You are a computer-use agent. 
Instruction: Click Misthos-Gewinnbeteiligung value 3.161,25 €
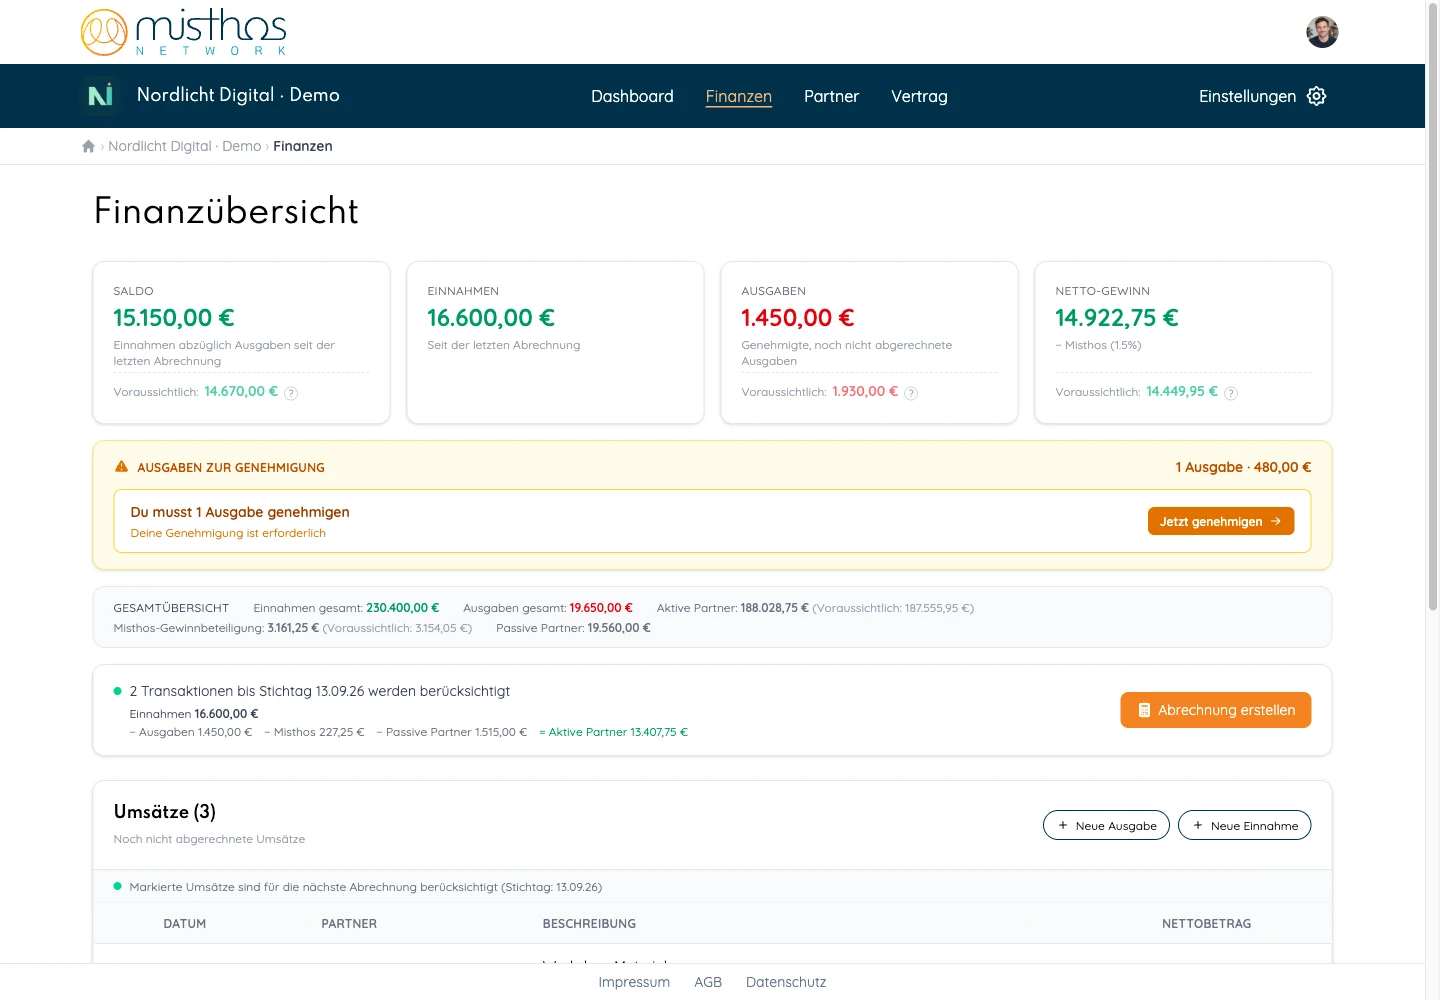coord(293,628)
